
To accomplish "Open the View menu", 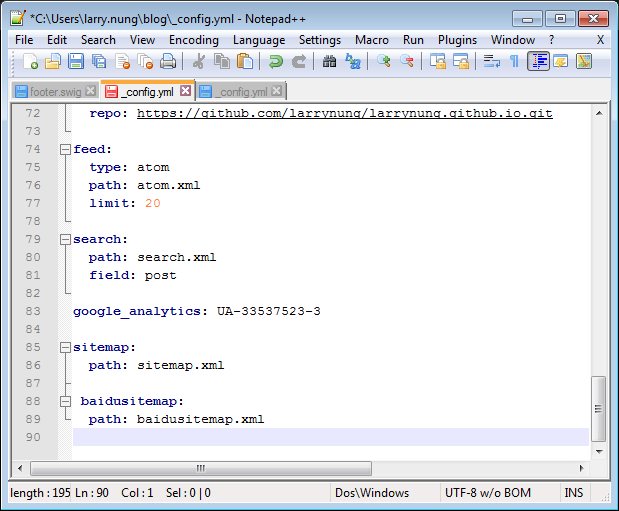I will click(143, 40).
